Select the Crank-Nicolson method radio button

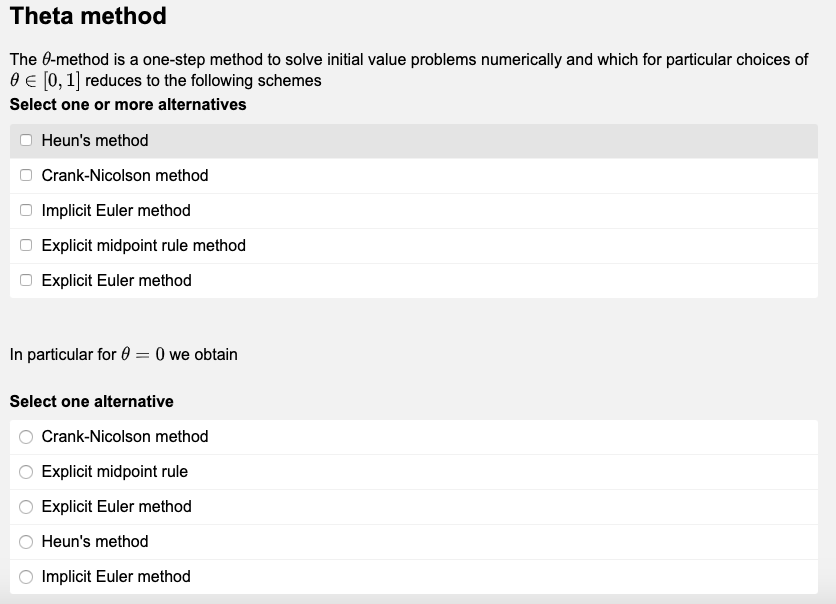(x=26, y=437)
